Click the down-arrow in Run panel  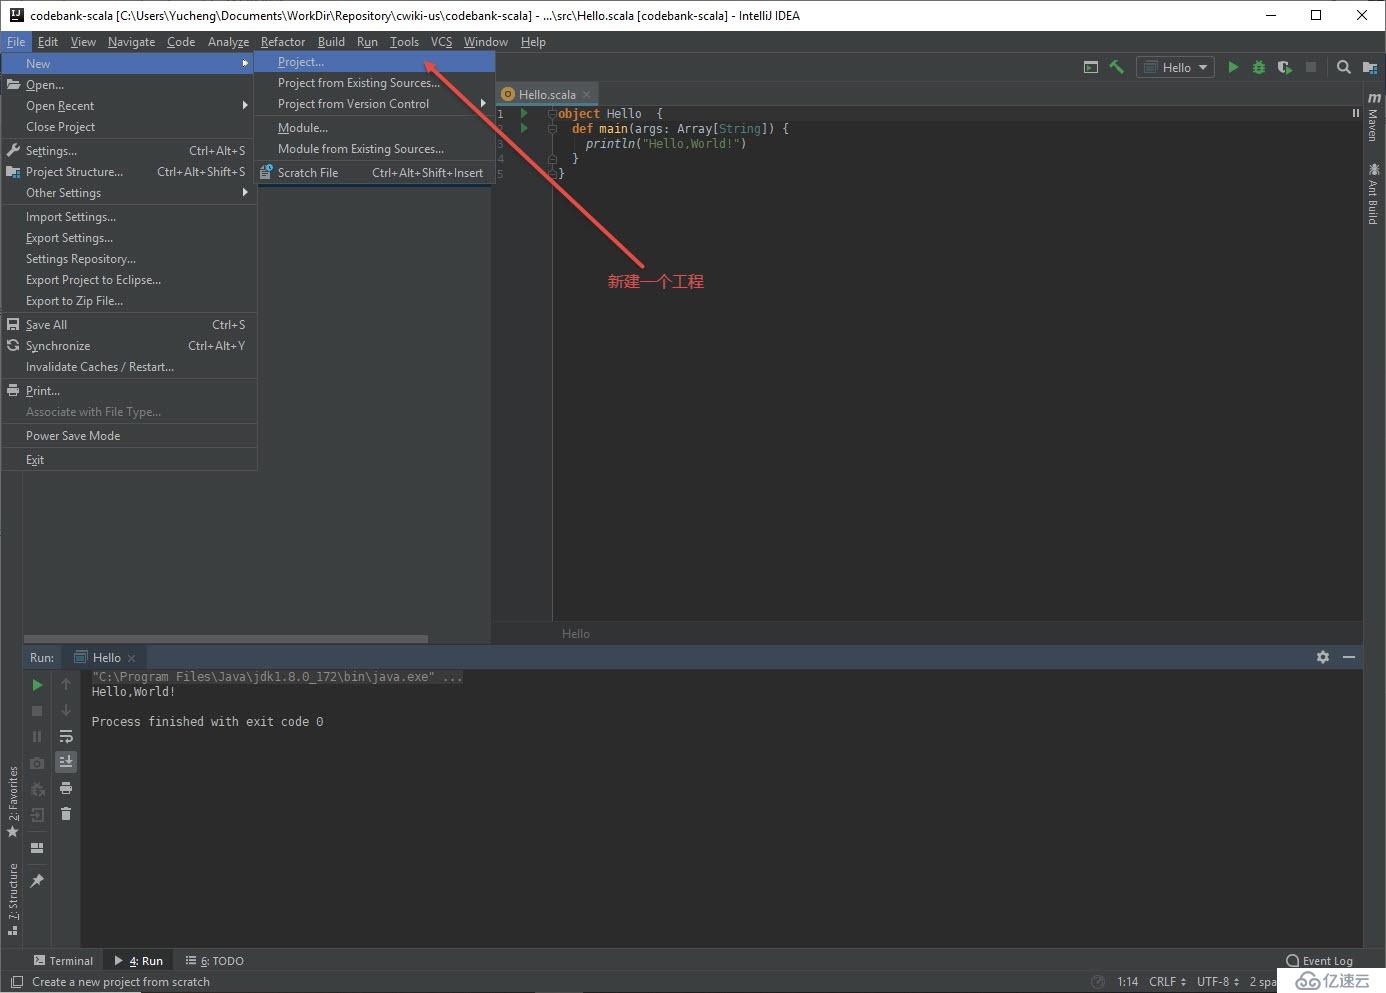pyautogui.click(x=66, y=711)
